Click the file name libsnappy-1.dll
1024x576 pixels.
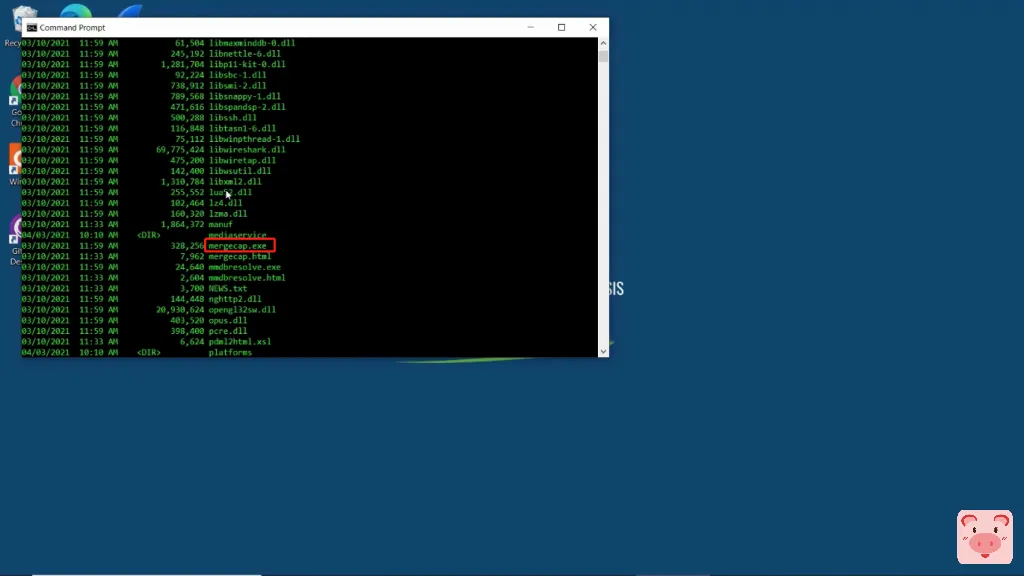(245, 96)
